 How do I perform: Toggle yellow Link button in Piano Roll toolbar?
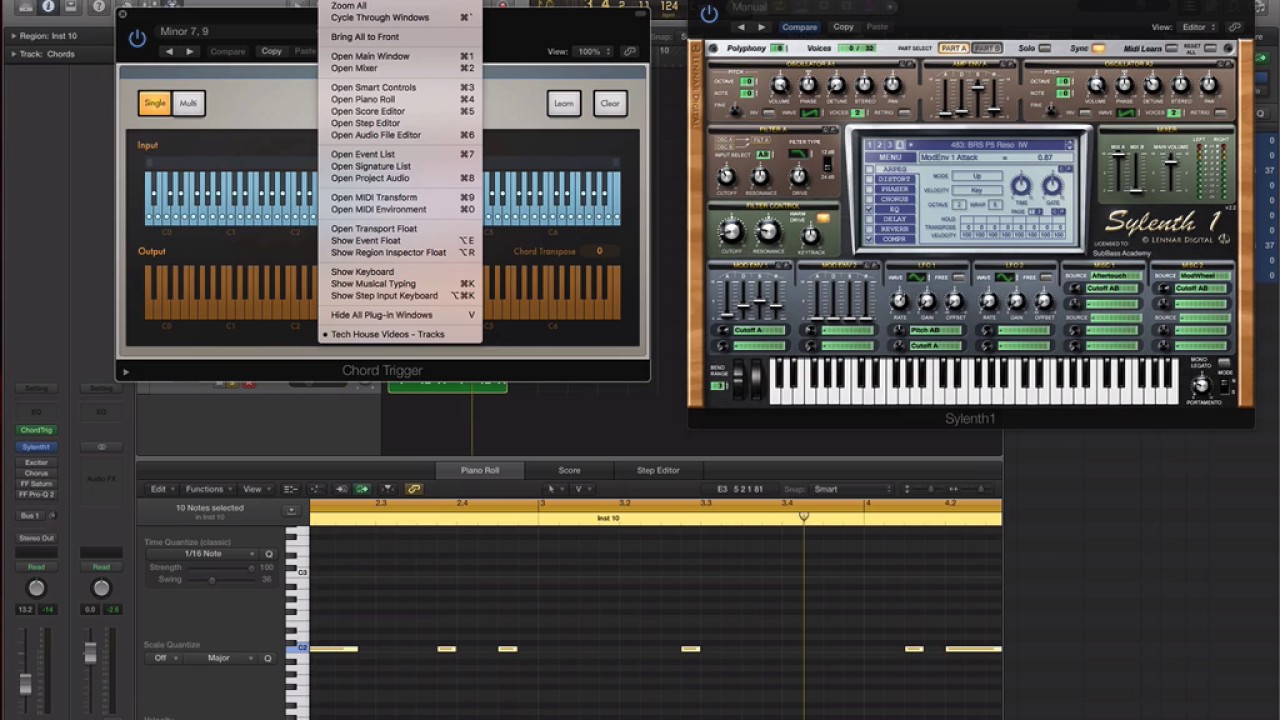point(413,489)
